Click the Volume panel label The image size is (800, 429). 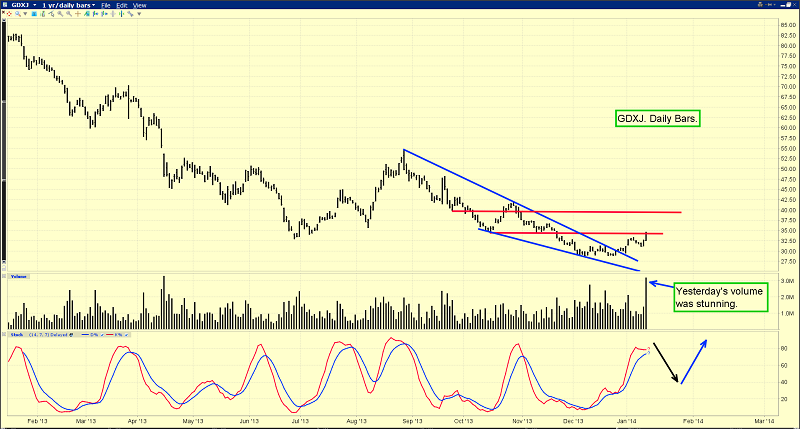[x=19, y=276]
